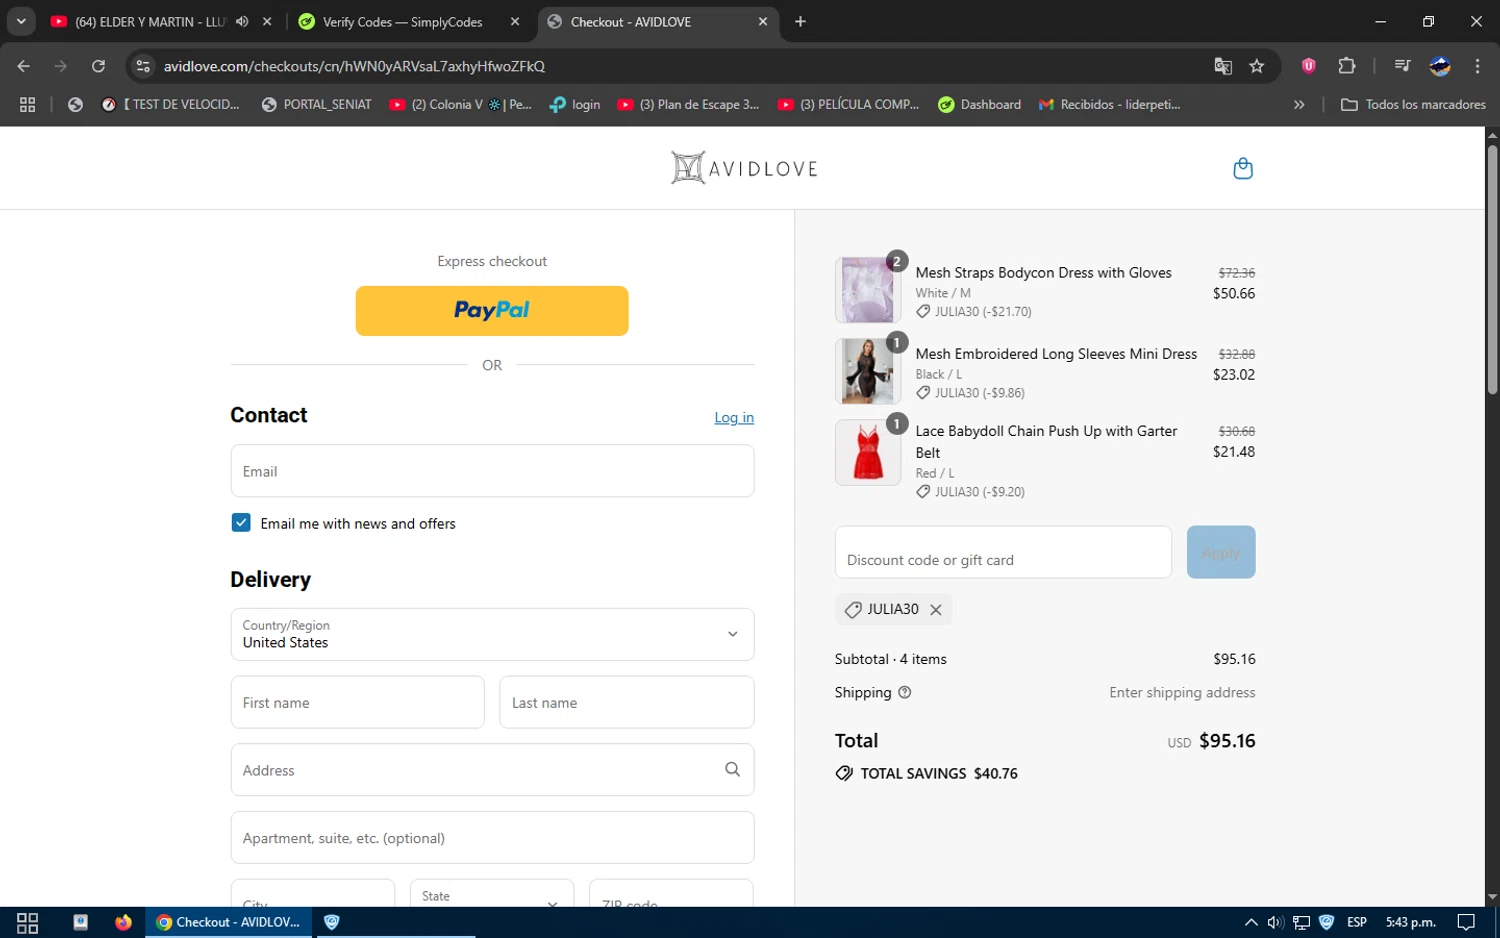Viewport: 1500px width, 938px height.
Task: Click the page vertical scrollbar
Action: click(1492, 270)
